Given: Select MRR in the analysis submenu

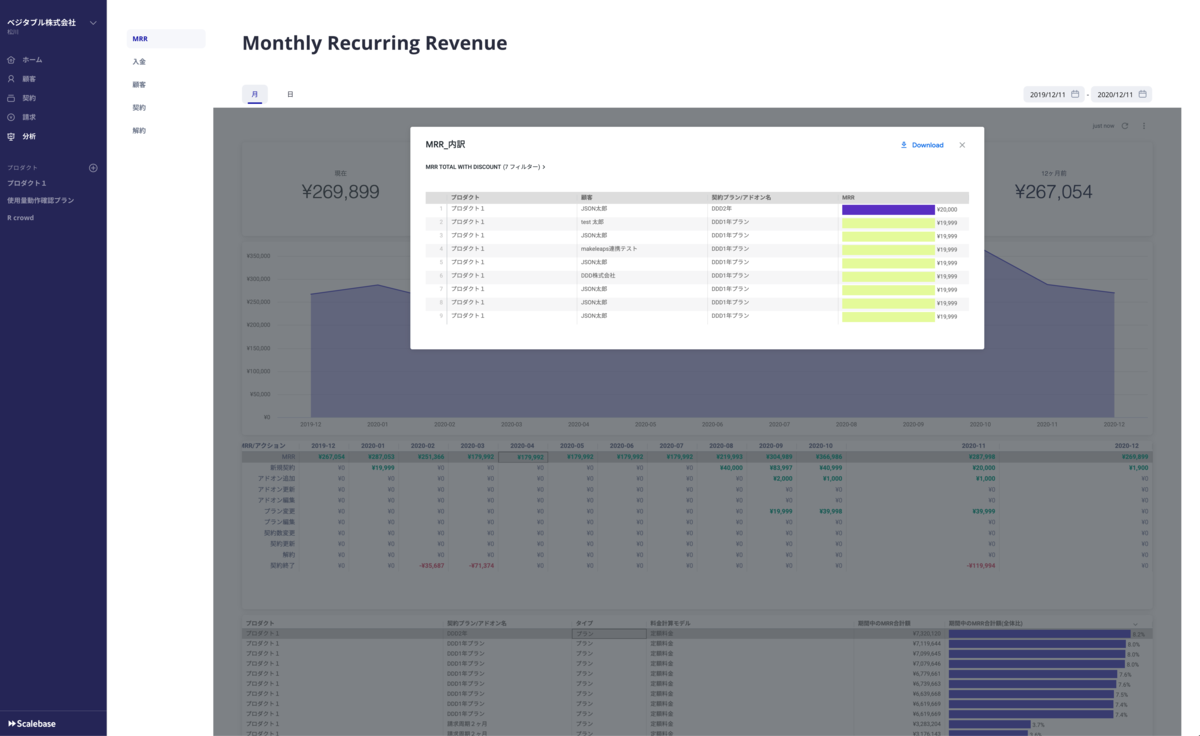Looking at the screenshot, I should (166, 39).
